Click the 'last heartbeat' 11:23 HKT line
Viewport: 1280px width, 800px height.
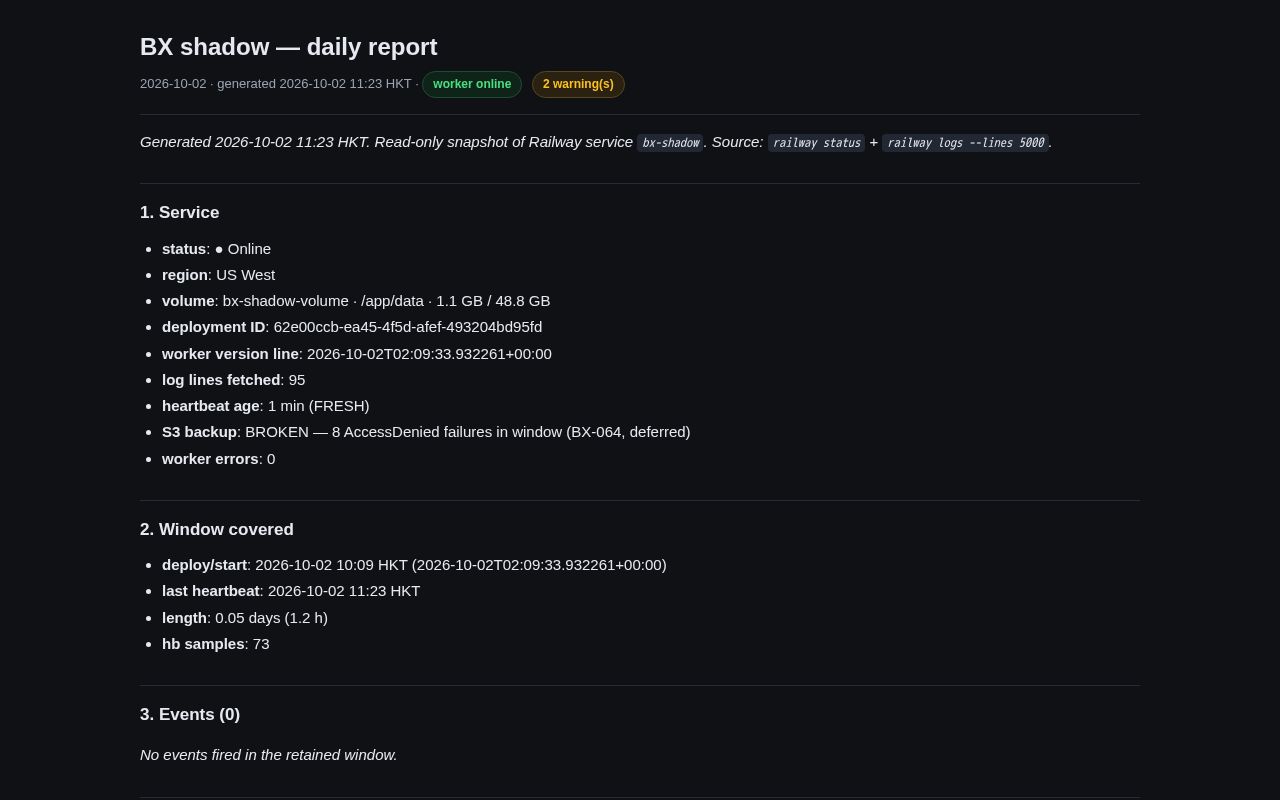click(291, 591)
